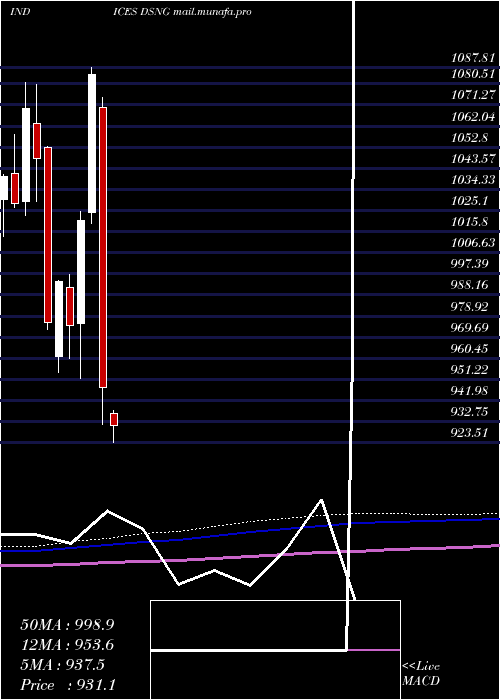Click the 1087.81 price label

[x=473, y=58]
